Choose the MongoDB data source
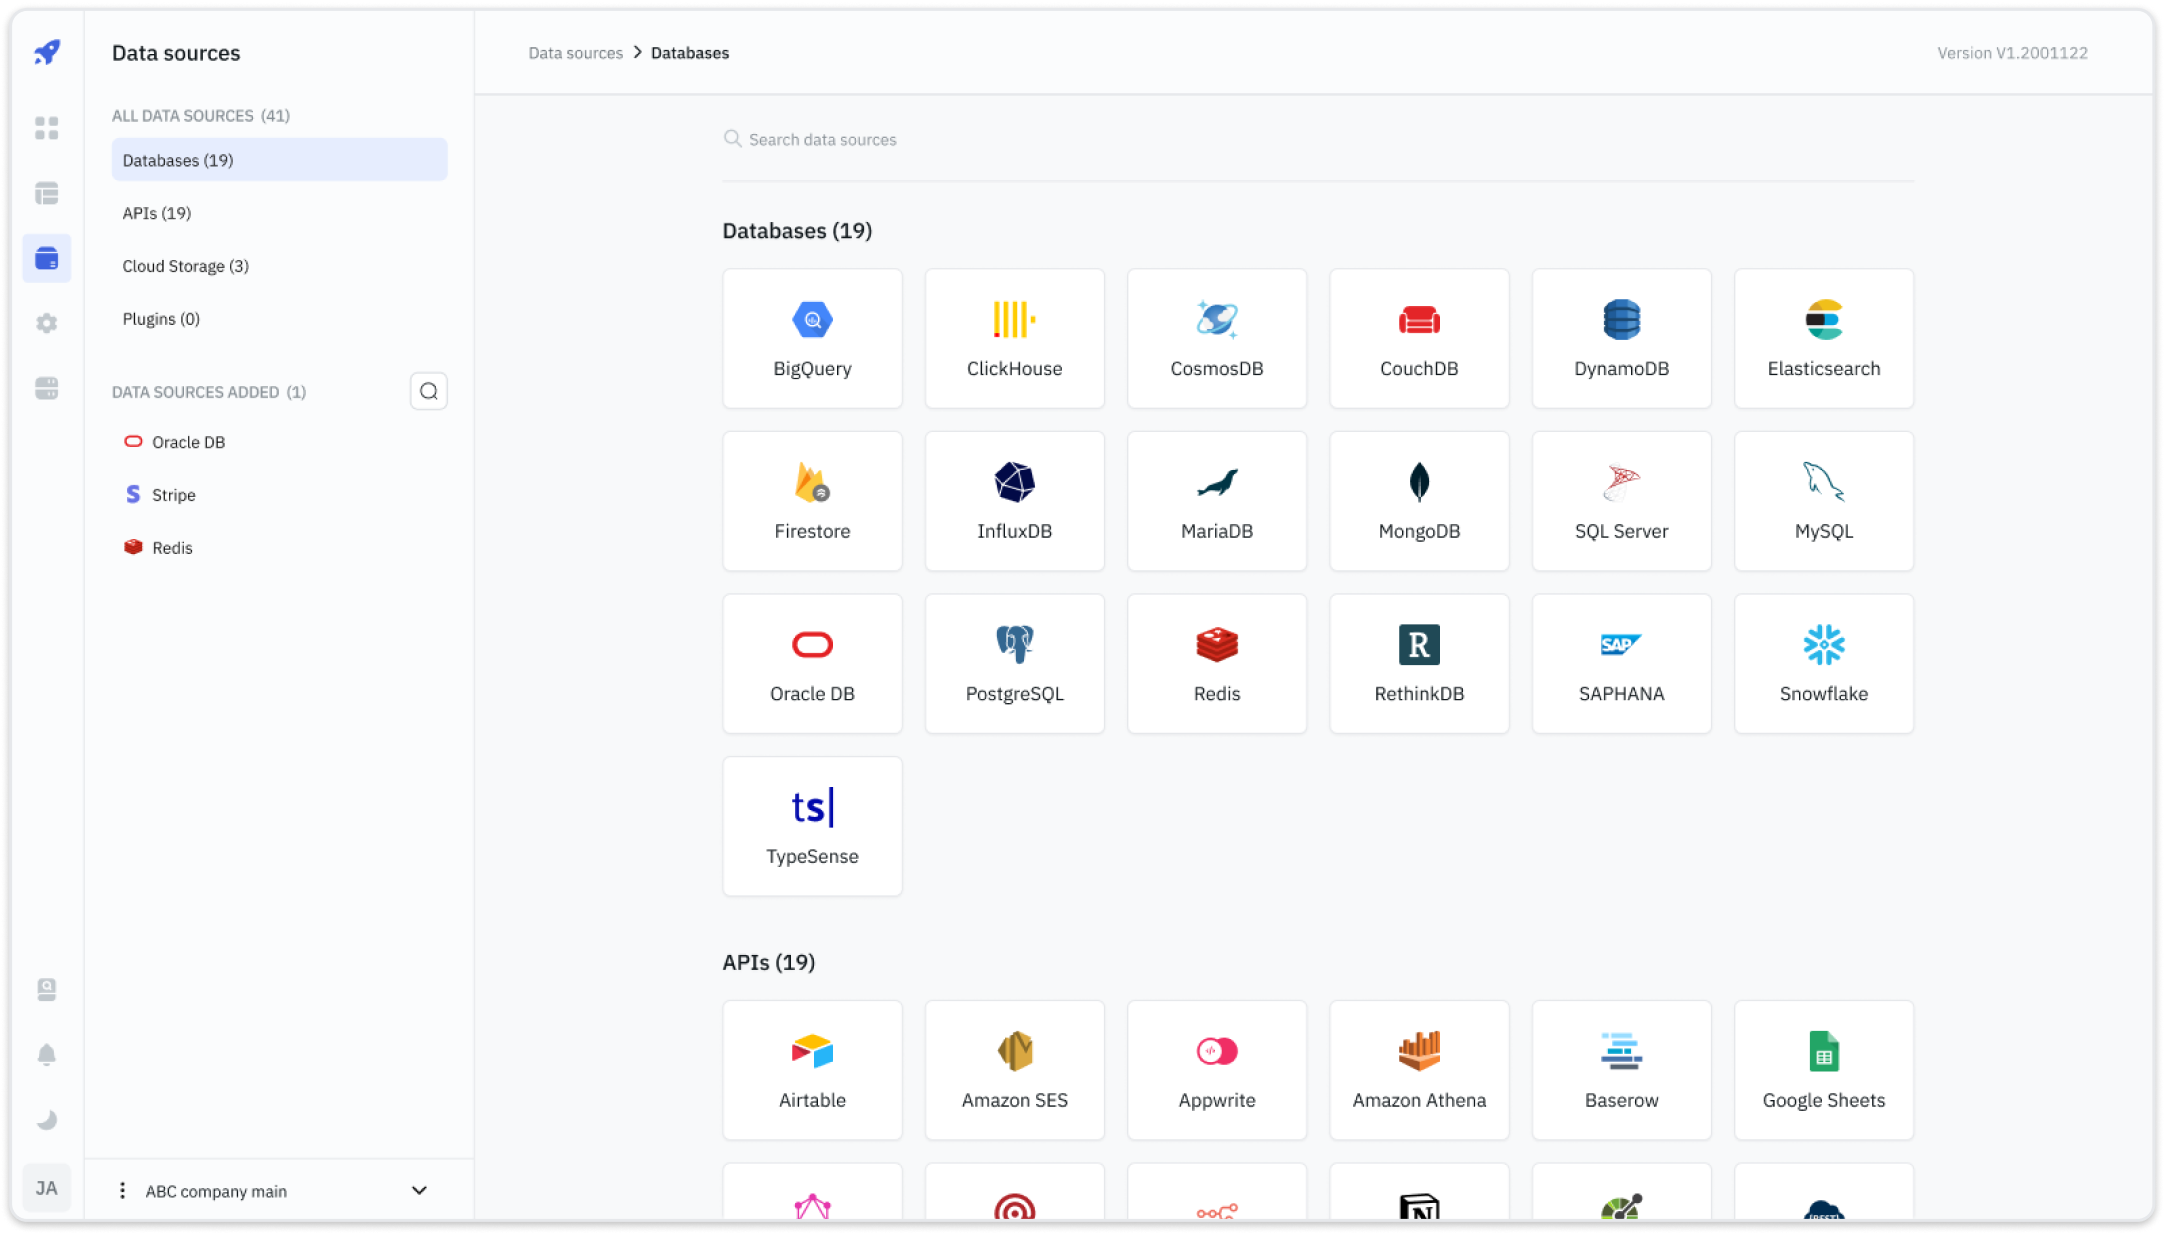This screenshot has height=1233, width=2165. point(1418,501)
